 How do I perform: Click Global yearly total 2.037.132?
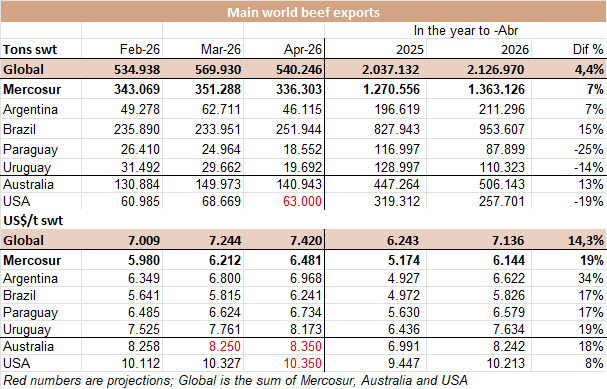click(391, 70)
